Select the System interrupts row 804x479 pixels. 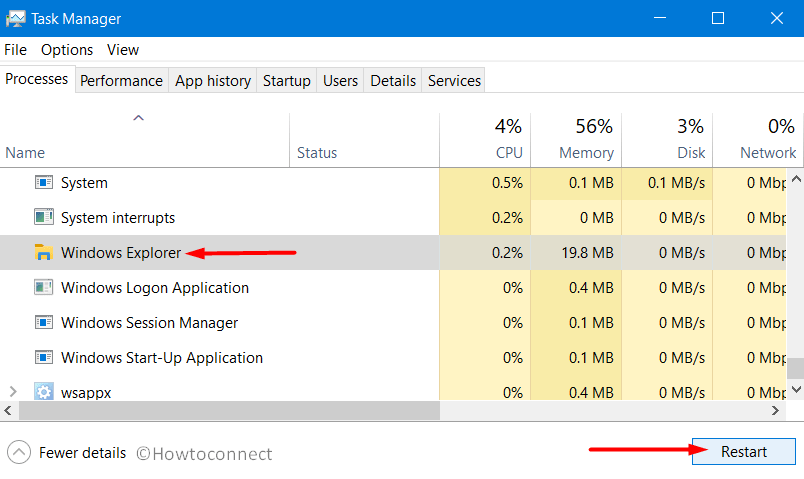(x=393, y=217)
